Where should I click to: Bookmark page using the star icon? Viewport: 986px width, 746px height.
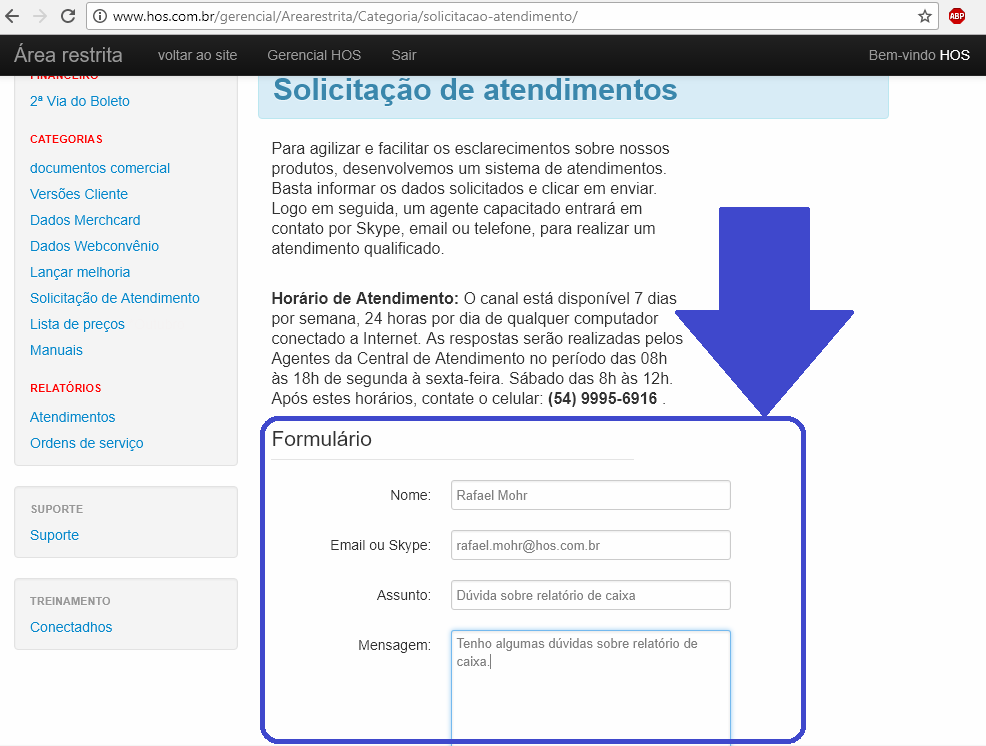[925, 16]
